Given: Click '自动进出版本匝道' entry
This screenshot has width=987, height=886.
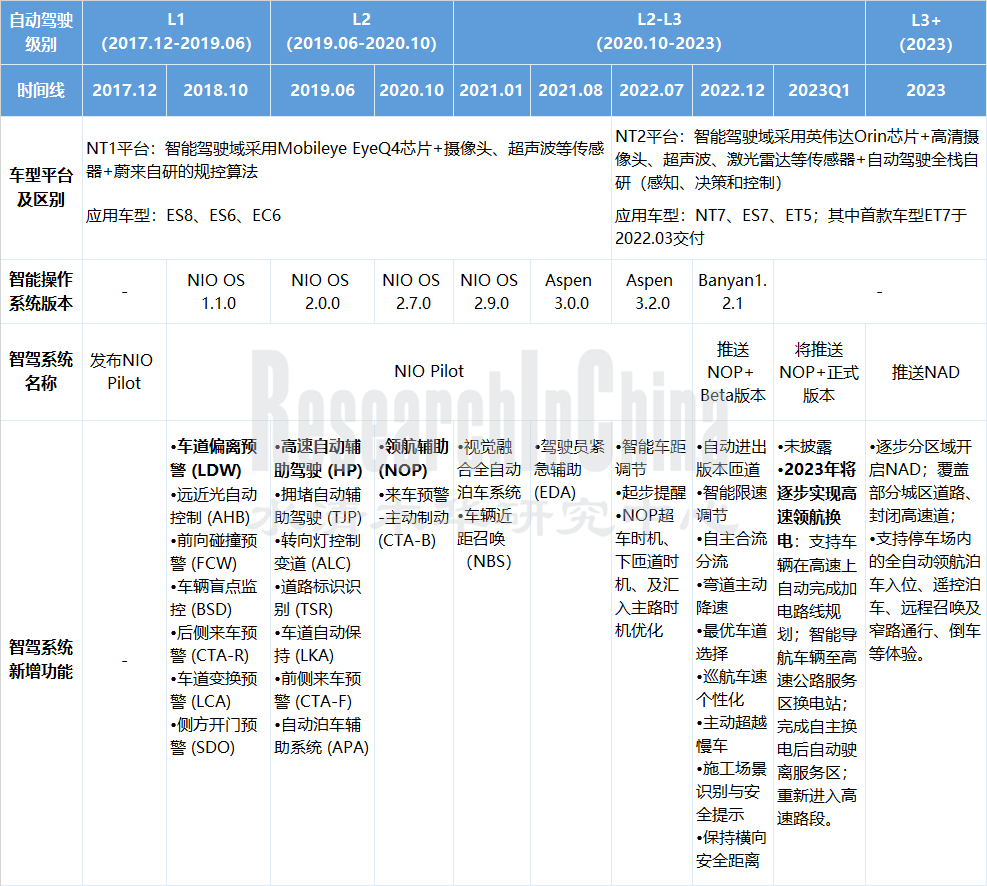Looking at the screenshot, I should click(x=731, y=459).
